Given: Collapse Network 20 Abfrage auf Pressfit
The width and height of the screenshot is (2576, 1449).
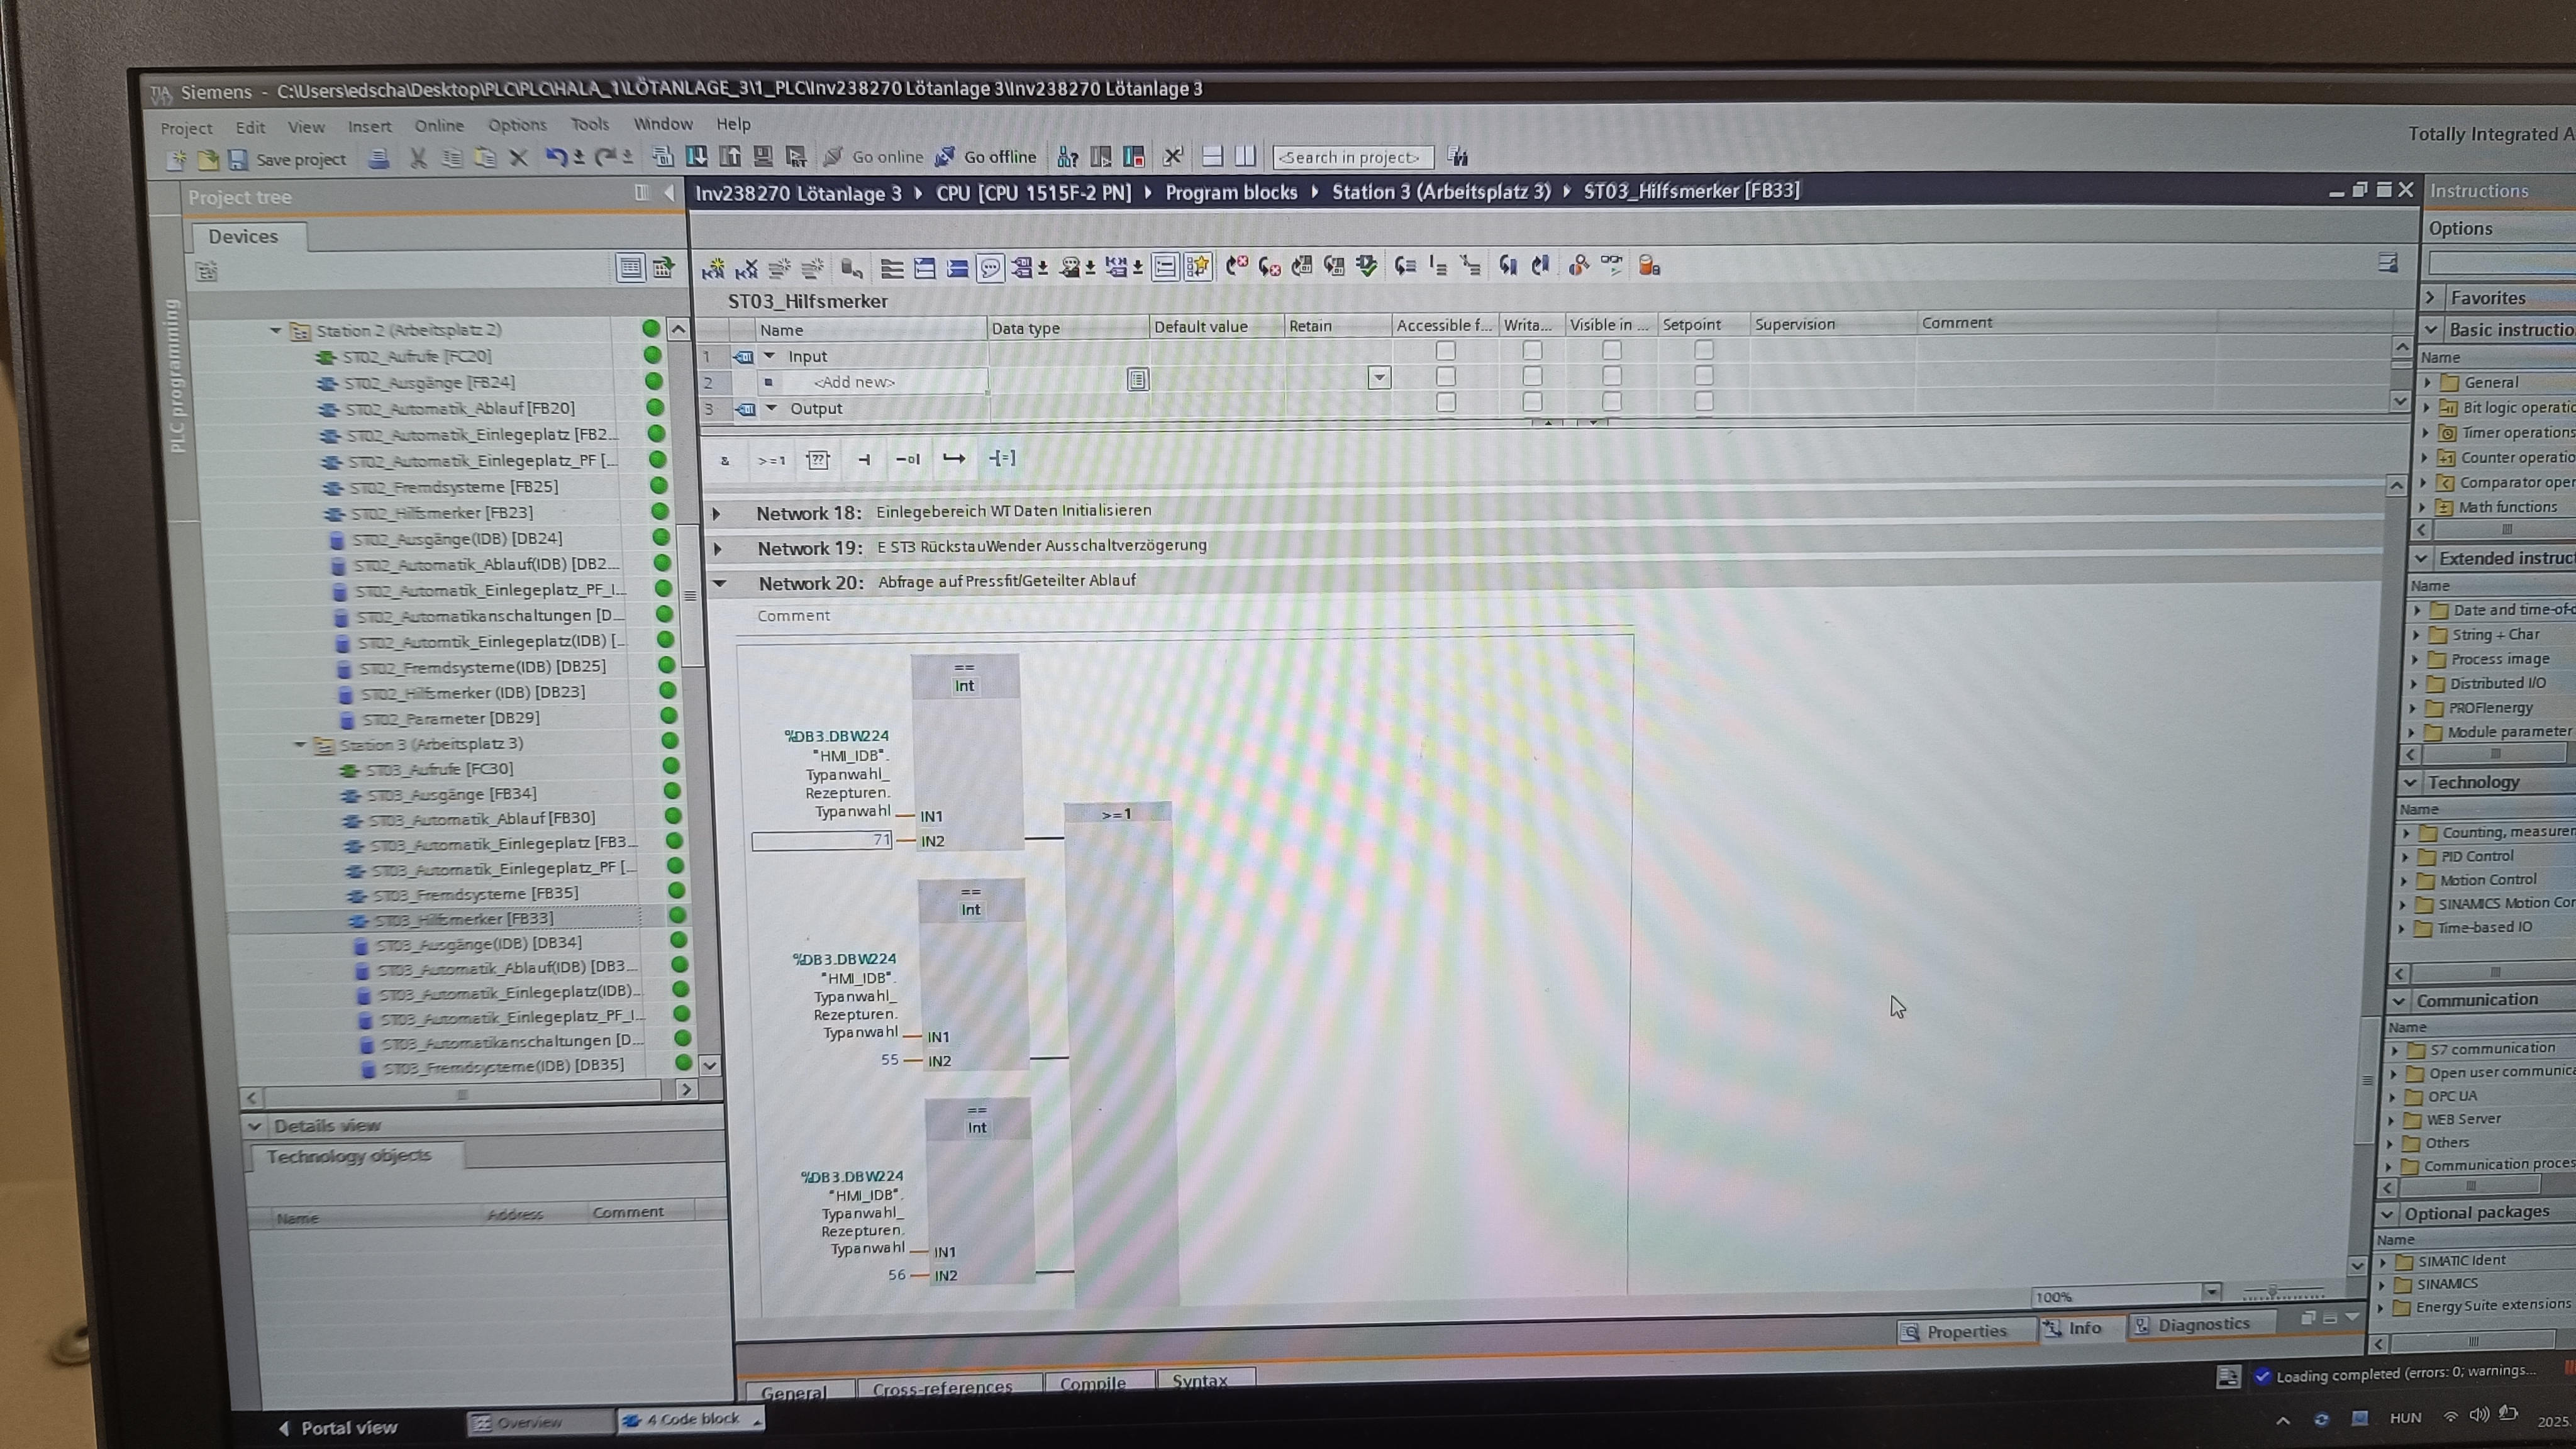Looking at the screenshot, I should (719, 583).
